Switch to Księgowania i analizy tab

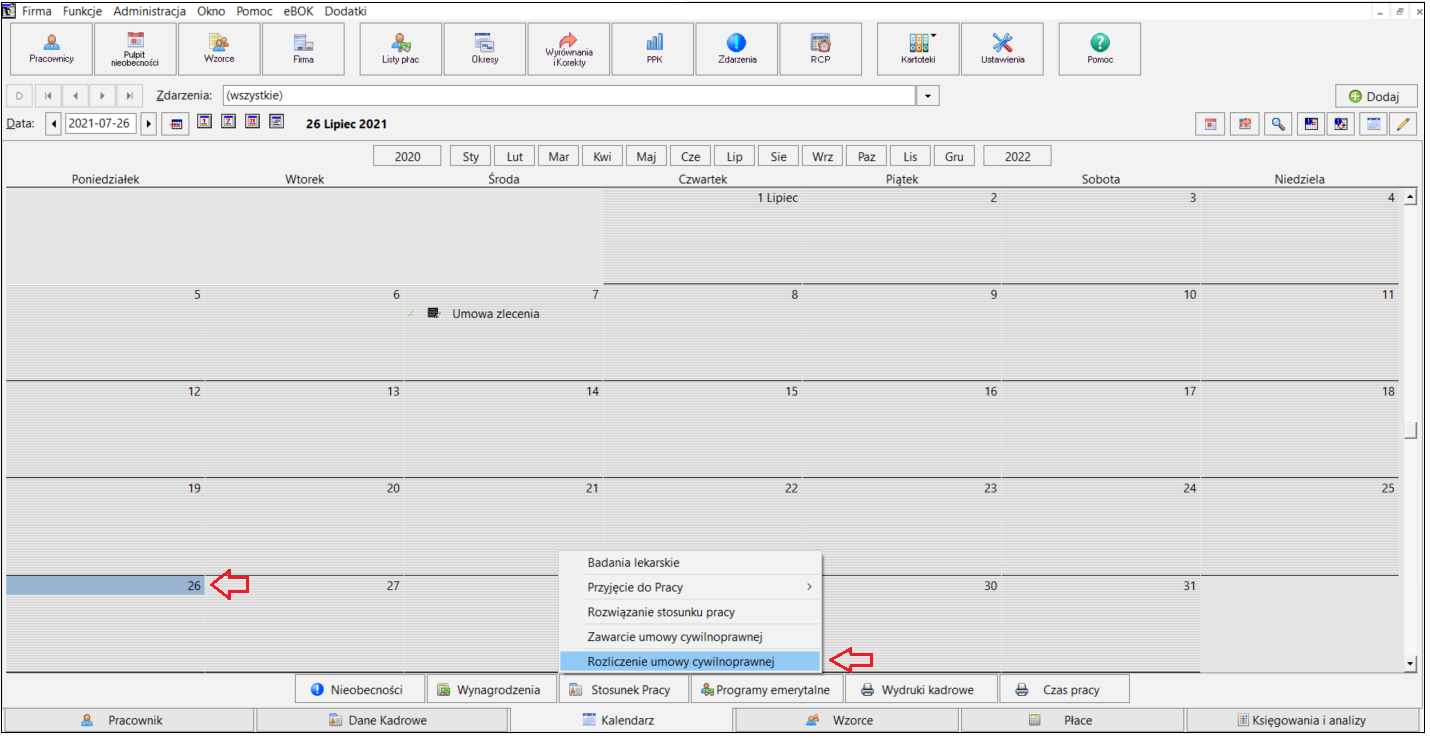coord(1302,720)
